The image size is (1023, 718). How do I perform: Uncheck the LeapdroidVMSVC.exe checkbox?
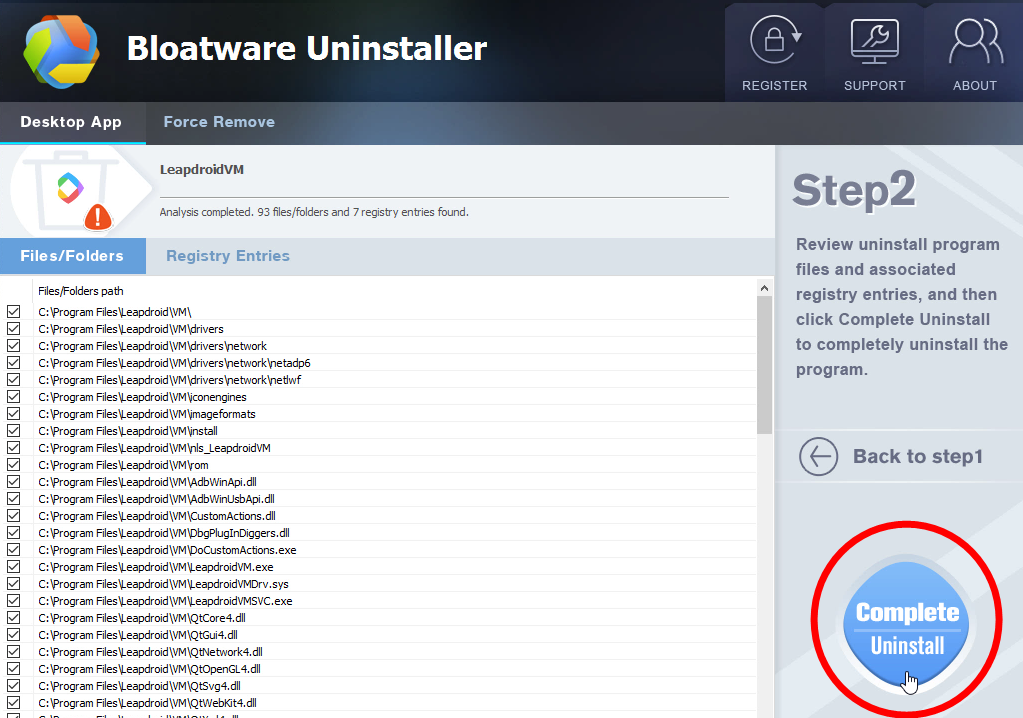pyautogui.click(x=14, y=601)
